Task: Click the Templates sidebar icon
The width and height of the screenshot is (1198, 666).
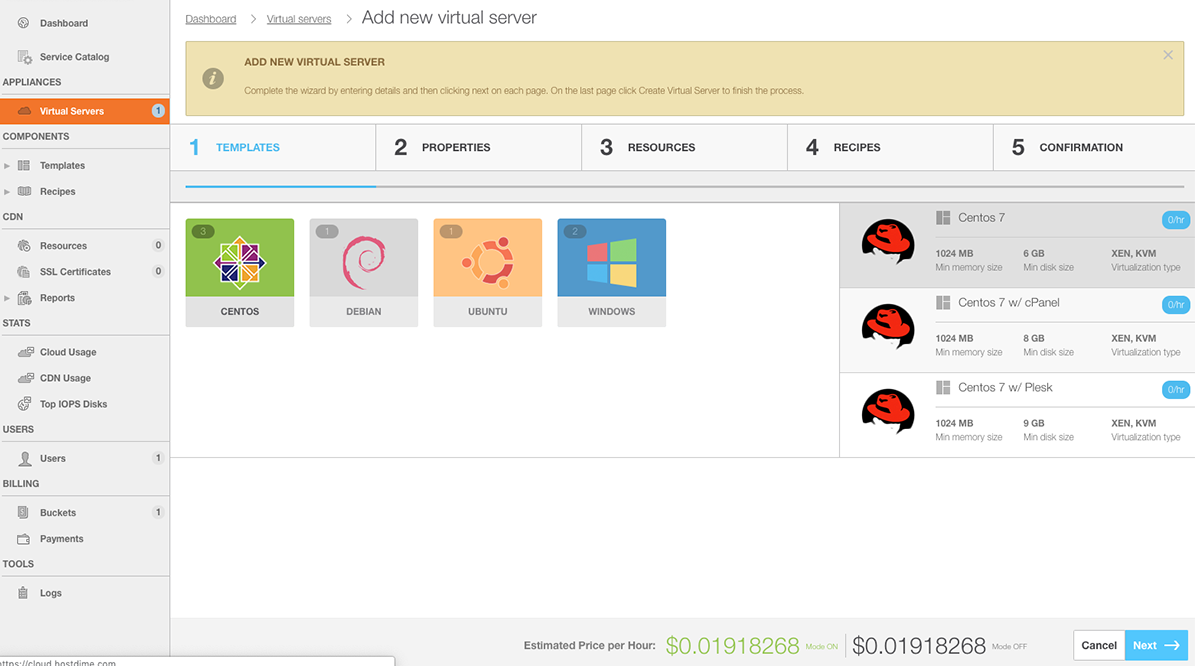Action: 24,165
